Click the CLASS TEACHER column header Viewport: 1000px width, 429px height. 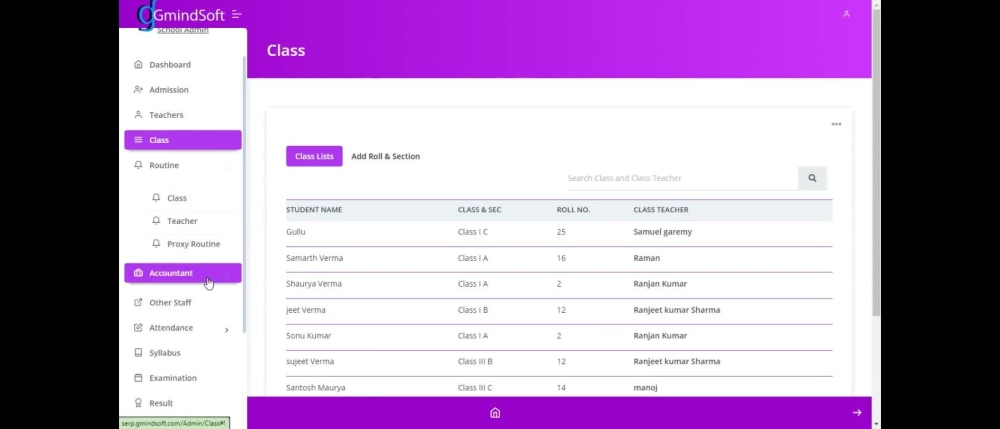(x=661, y=210)
